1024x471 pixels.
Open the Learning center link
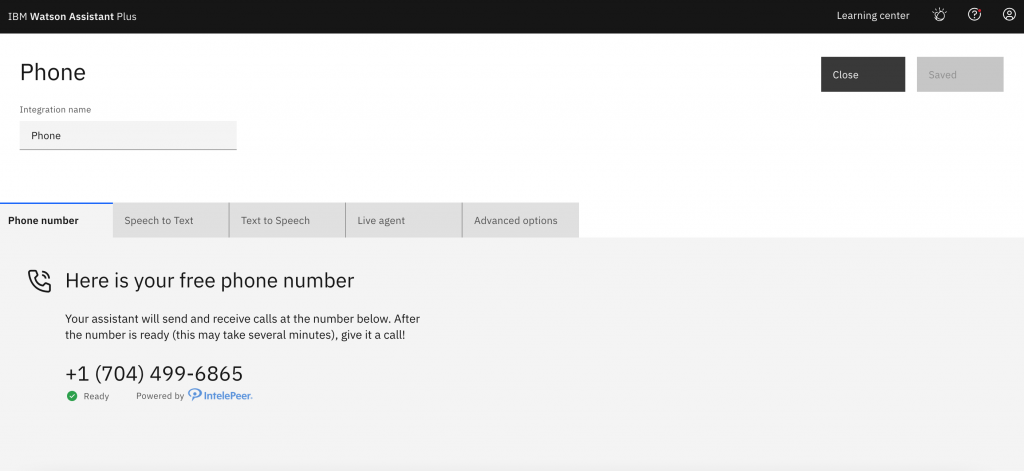(x=873, y=16)
